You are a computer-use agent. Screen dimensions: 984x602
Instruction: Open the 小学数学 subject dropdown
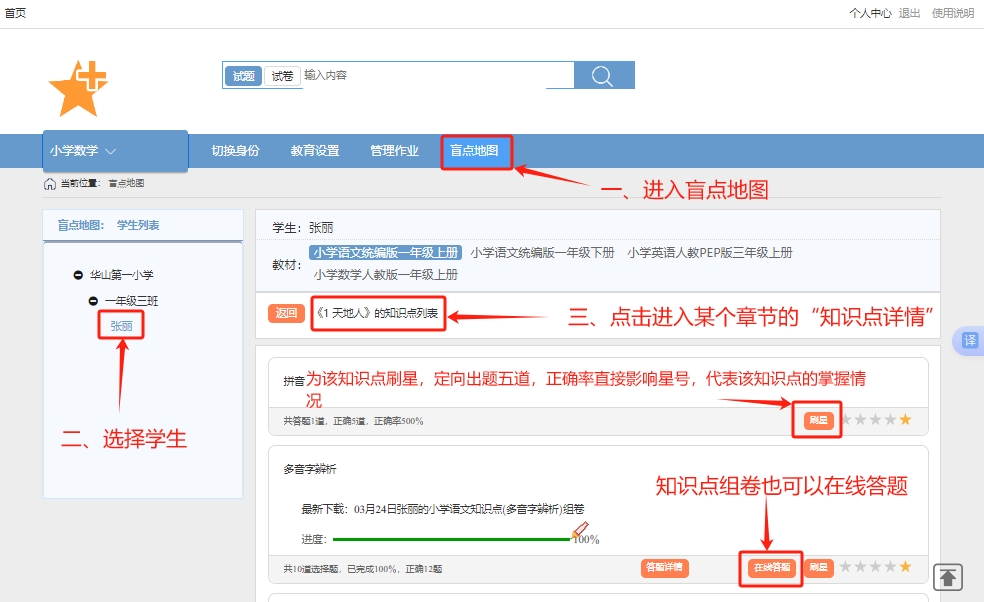[x=84, y=151]
